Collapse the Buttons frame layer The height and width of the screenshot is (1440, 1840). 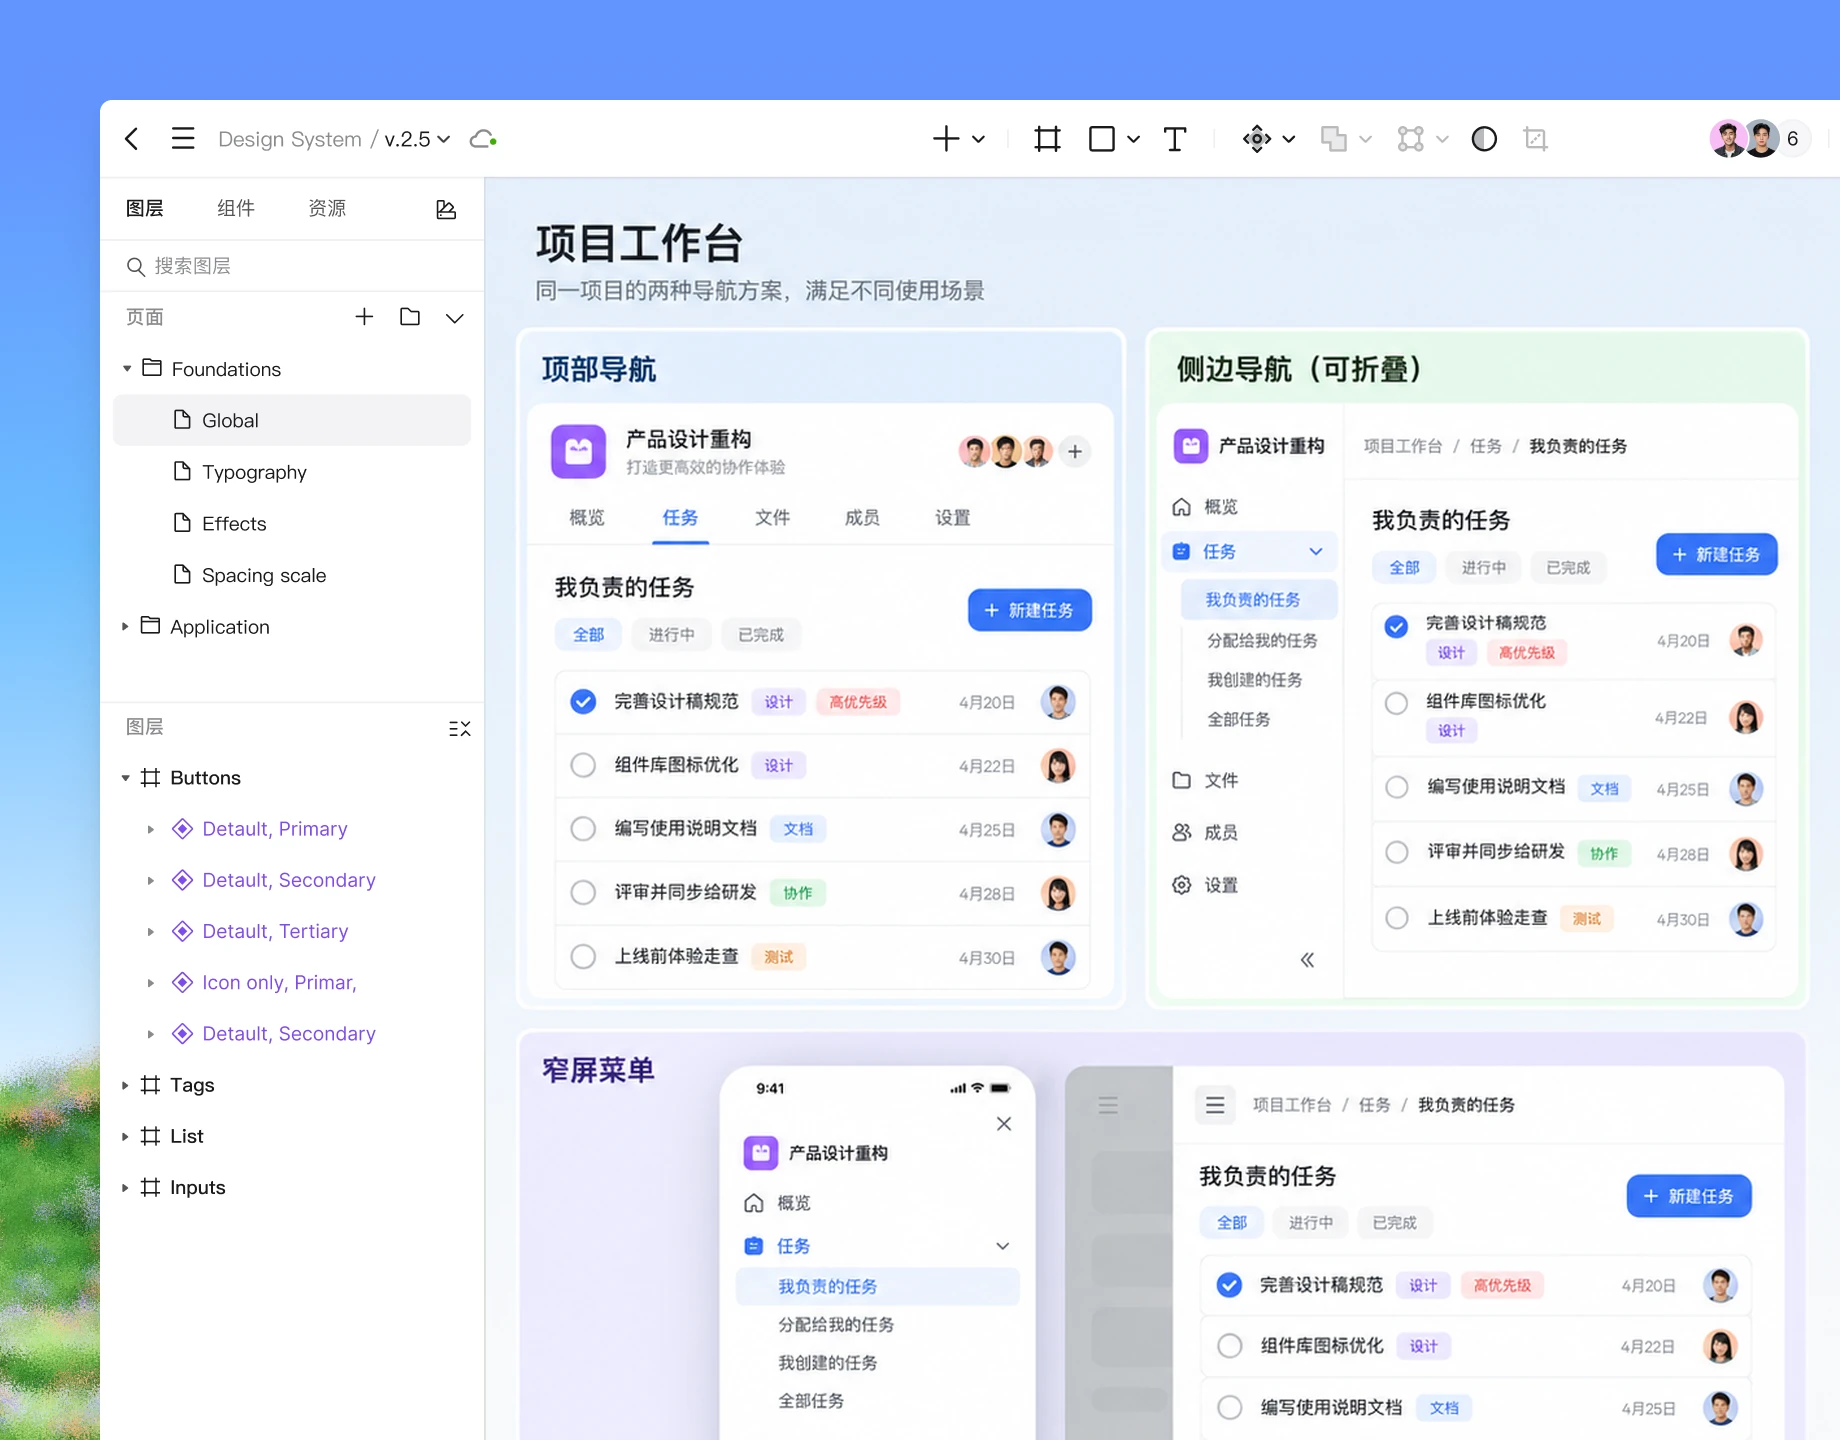pyautogui.click(x=125, y=778)
